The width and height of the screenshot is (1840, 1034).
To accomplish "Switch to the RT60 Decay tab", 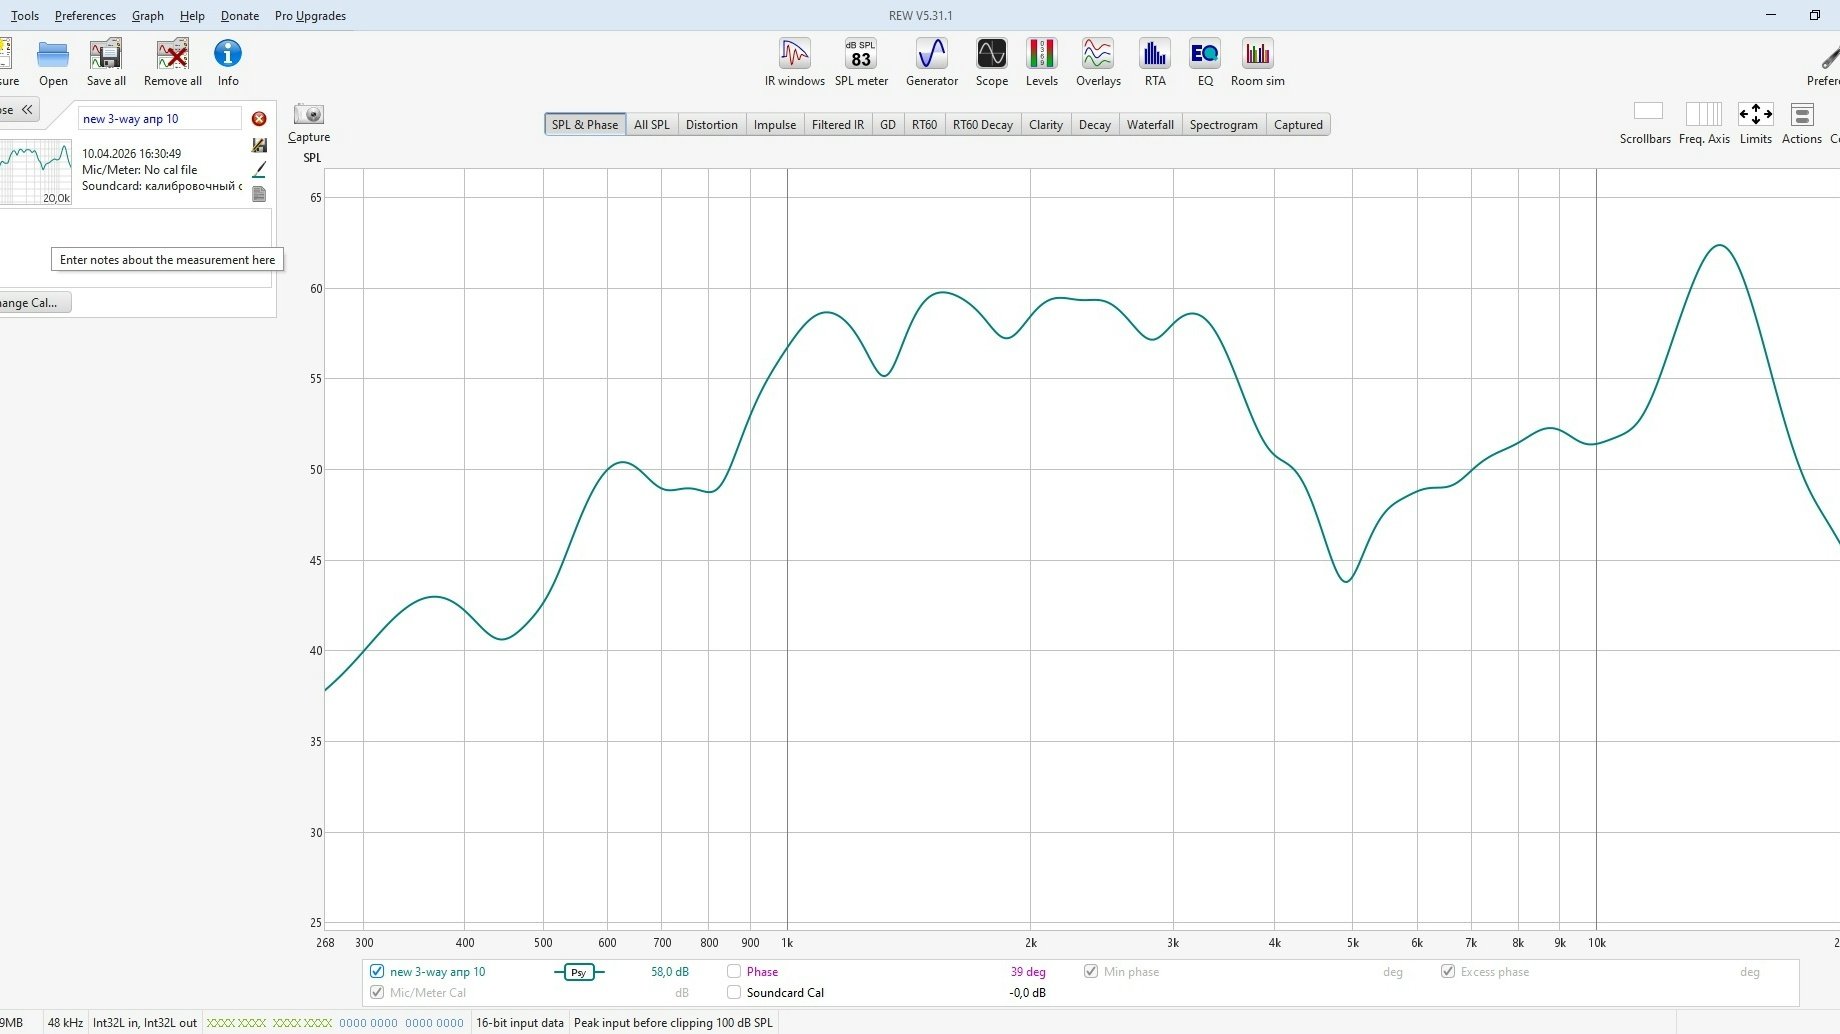I will point(983,125).
